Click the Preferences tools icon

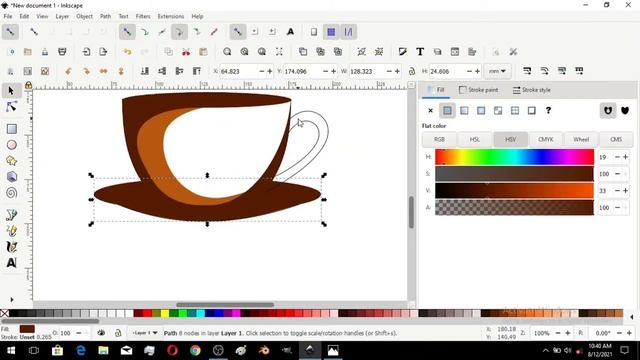pyautogui.click(x=513, y=52)
